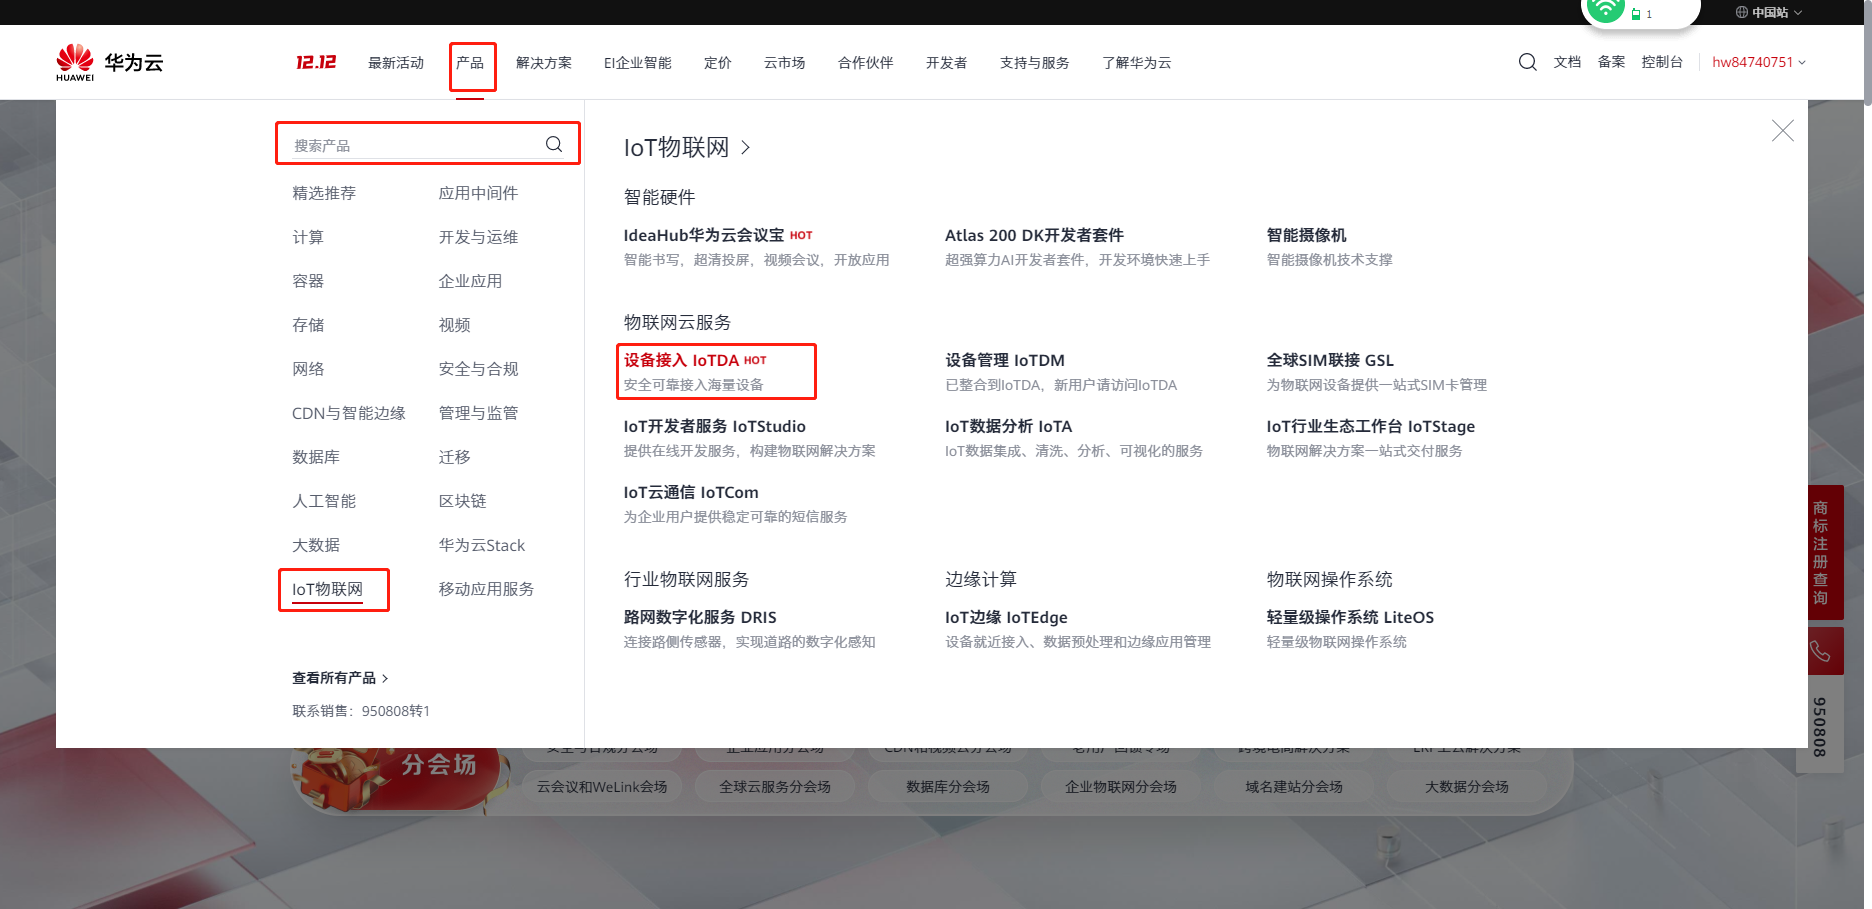Screen dimensions: 1872x909
Task: Select the IoT物联网 category
Action: tap(328, 589)
